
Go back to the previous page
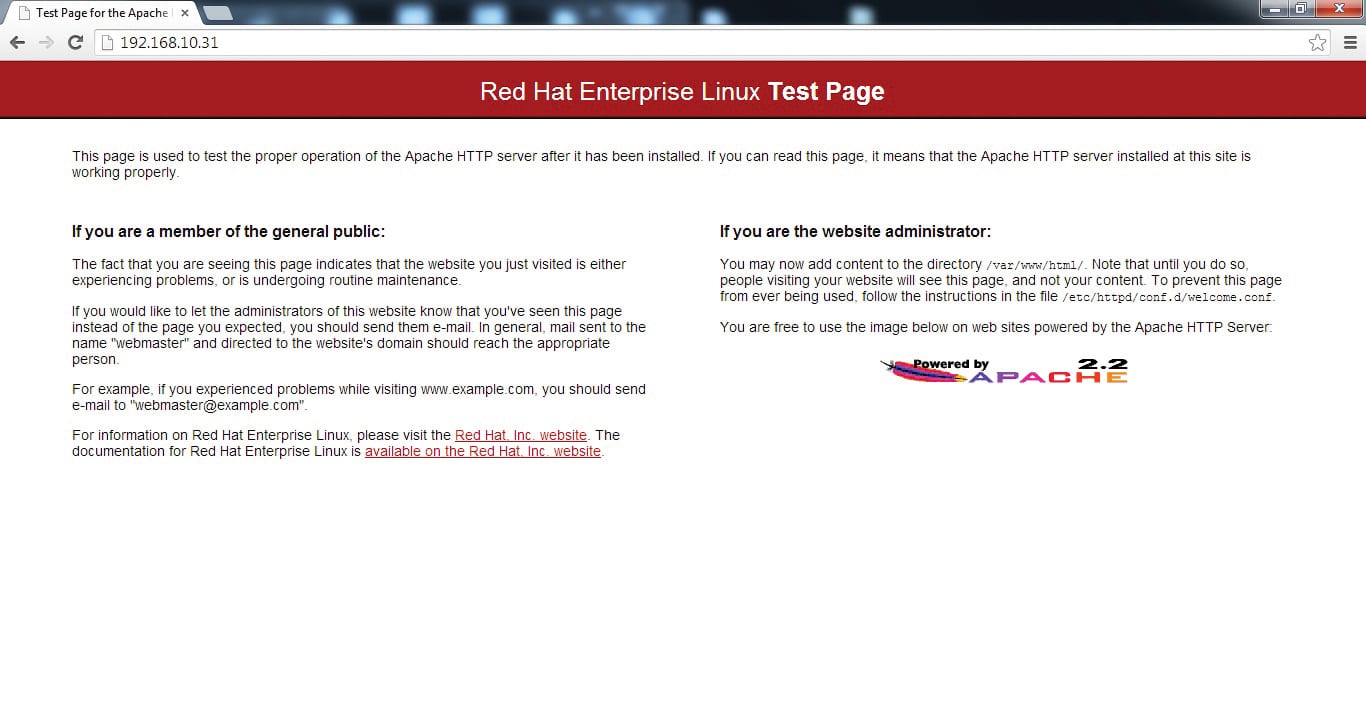click(x=17, y=42)
